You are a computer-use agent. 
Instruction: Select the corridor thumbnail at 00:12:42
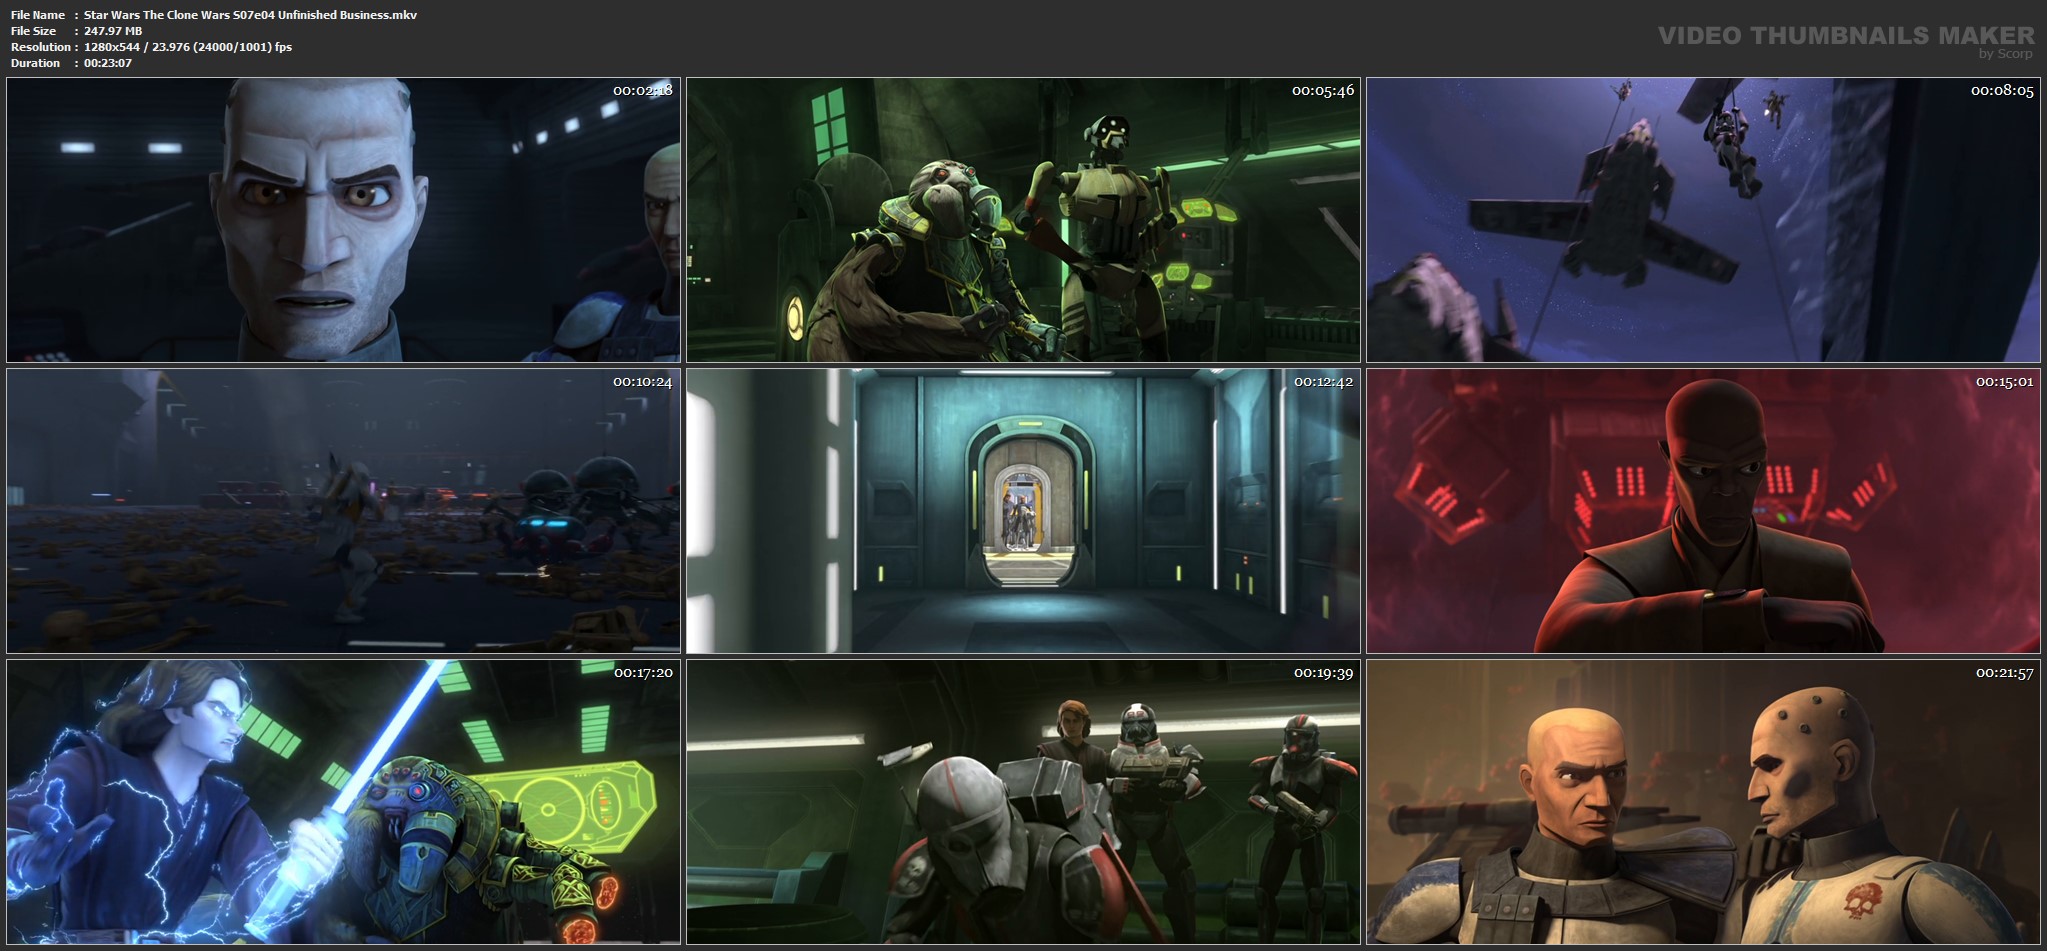pos(1023,511)
